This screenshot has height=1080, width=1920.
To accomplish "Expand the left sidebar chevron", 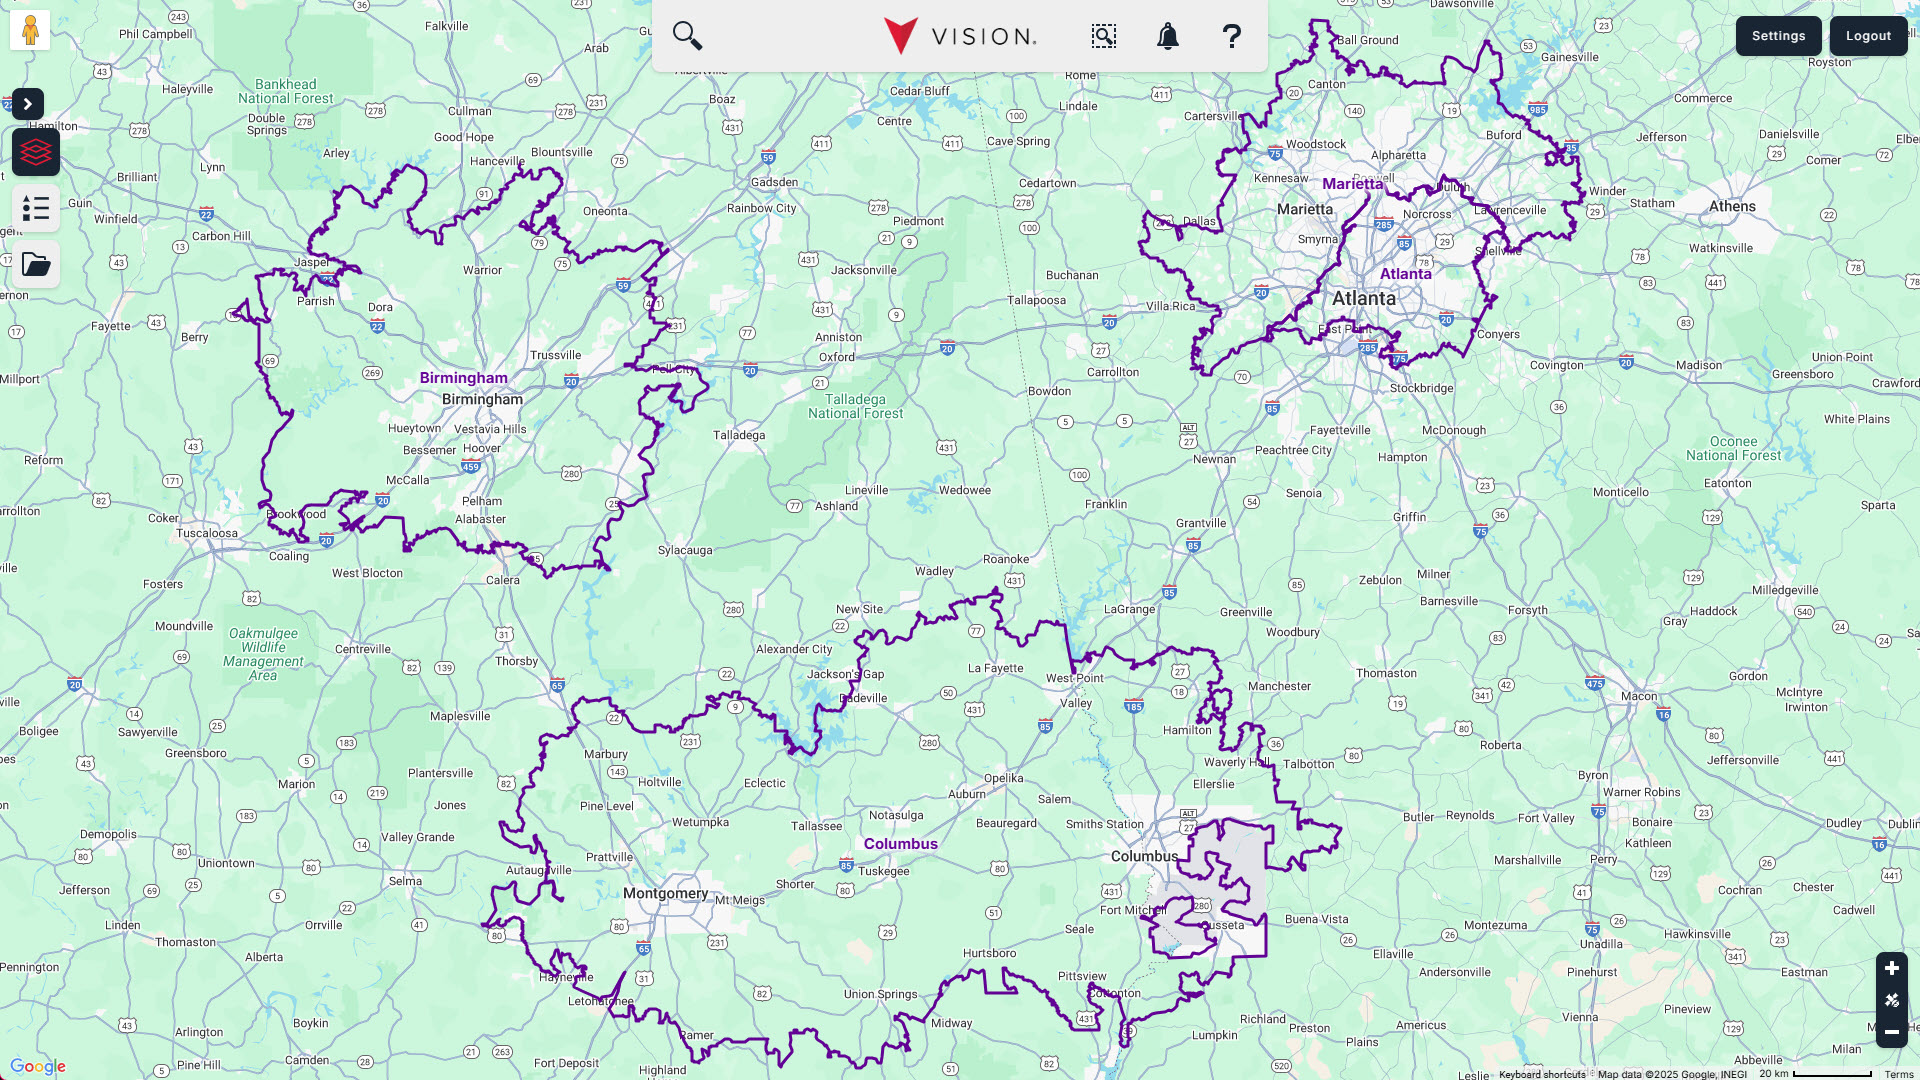I will pos(28,104).
